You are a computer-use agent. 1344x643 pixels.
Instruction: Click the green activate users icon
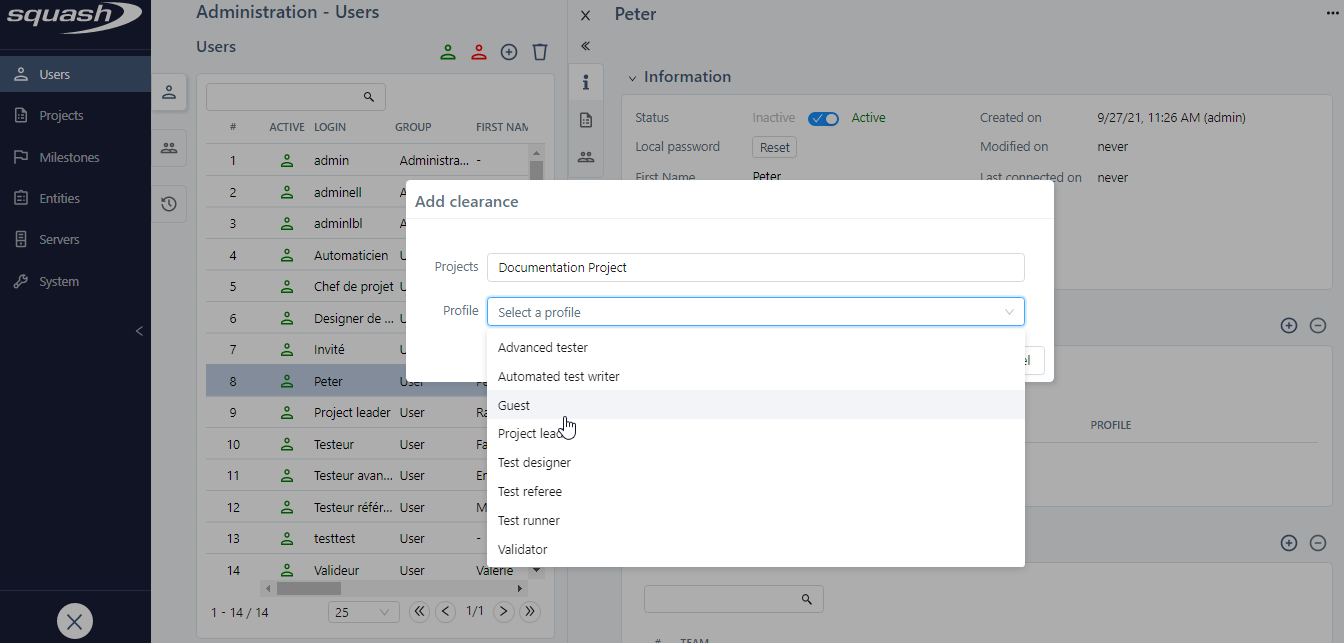[448, 52]
